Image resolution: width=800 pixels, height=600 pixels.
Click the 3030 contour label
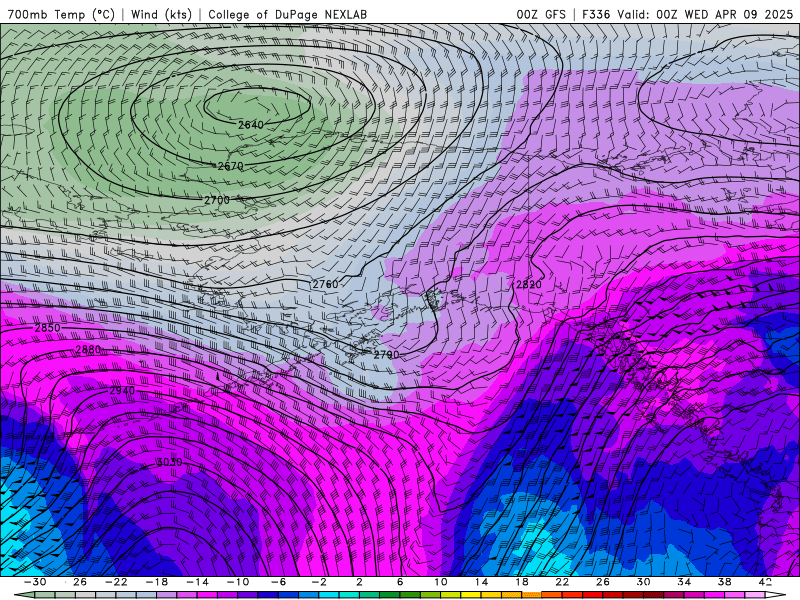169,462
